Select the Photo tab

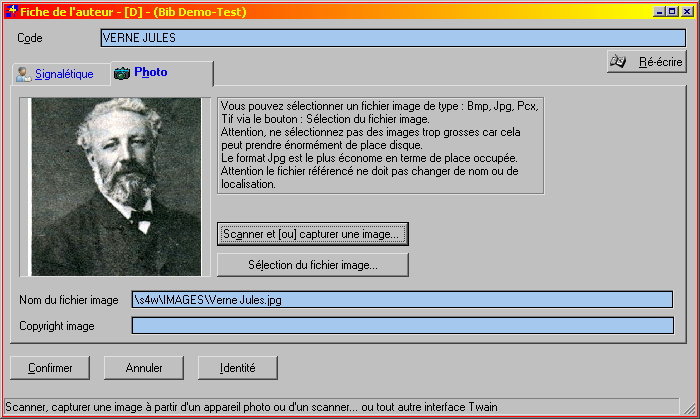[162, 72]
